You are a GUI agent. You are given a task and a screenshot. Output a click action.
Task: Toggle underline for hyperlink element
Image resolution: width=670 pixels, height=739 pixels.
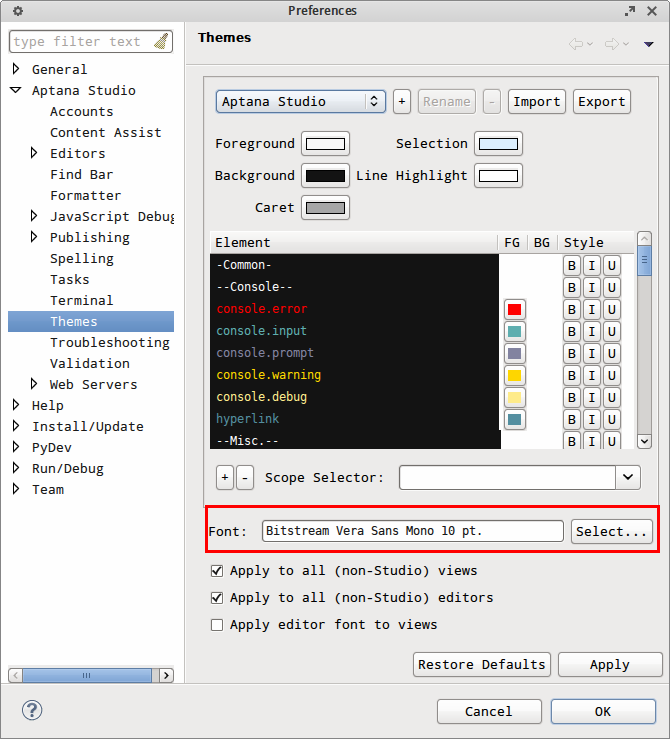click(x=612, y=419)
